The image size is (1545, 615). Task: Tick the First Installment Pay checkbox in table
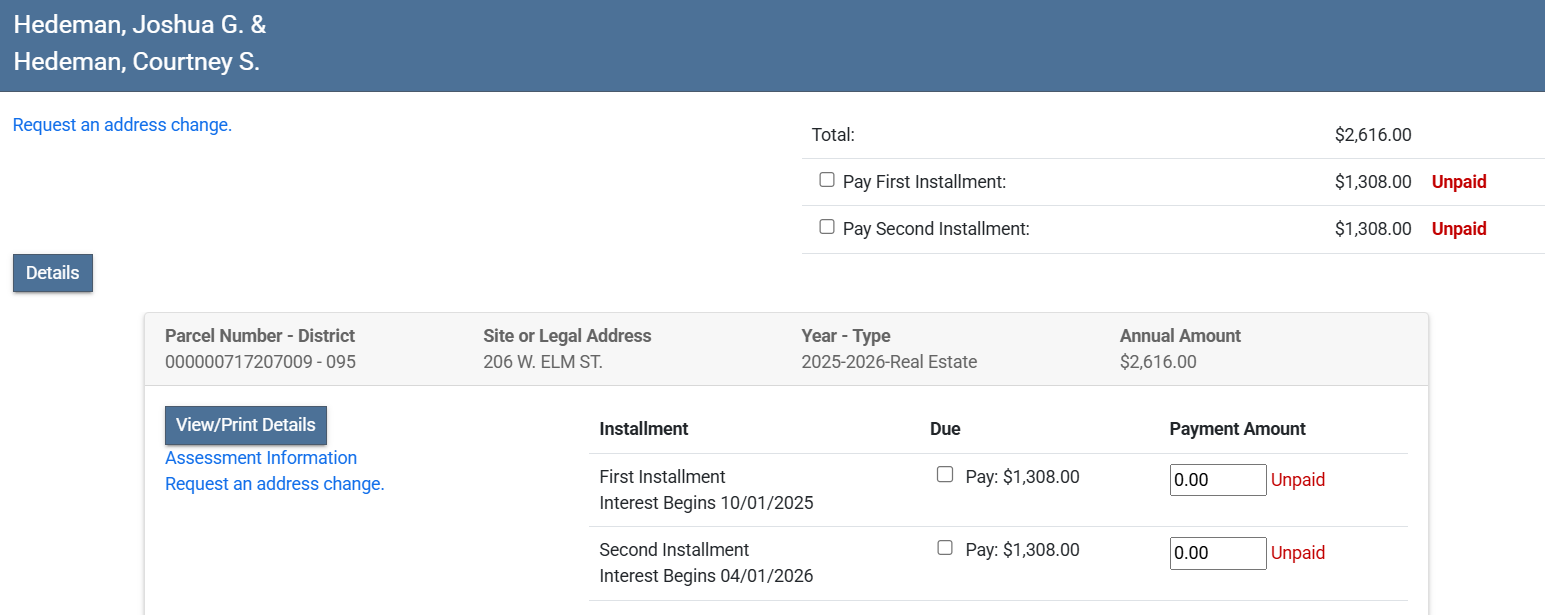pos(945,475)
